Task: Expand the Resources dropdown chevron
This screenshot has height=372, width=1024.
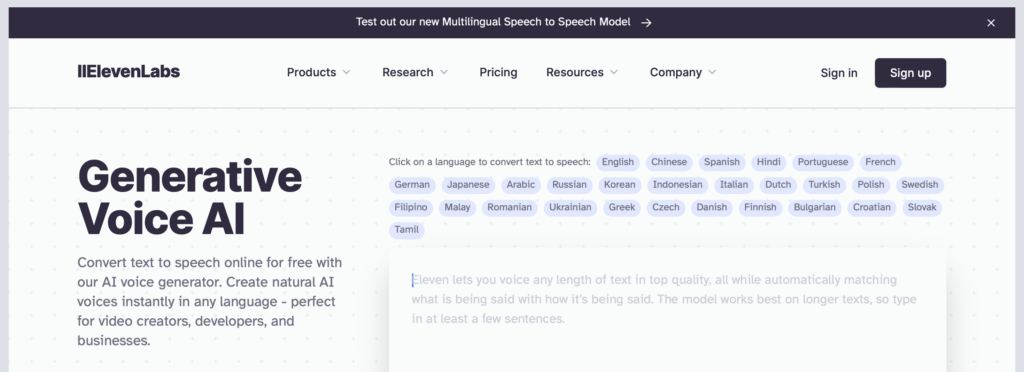Action: point(614,72)
